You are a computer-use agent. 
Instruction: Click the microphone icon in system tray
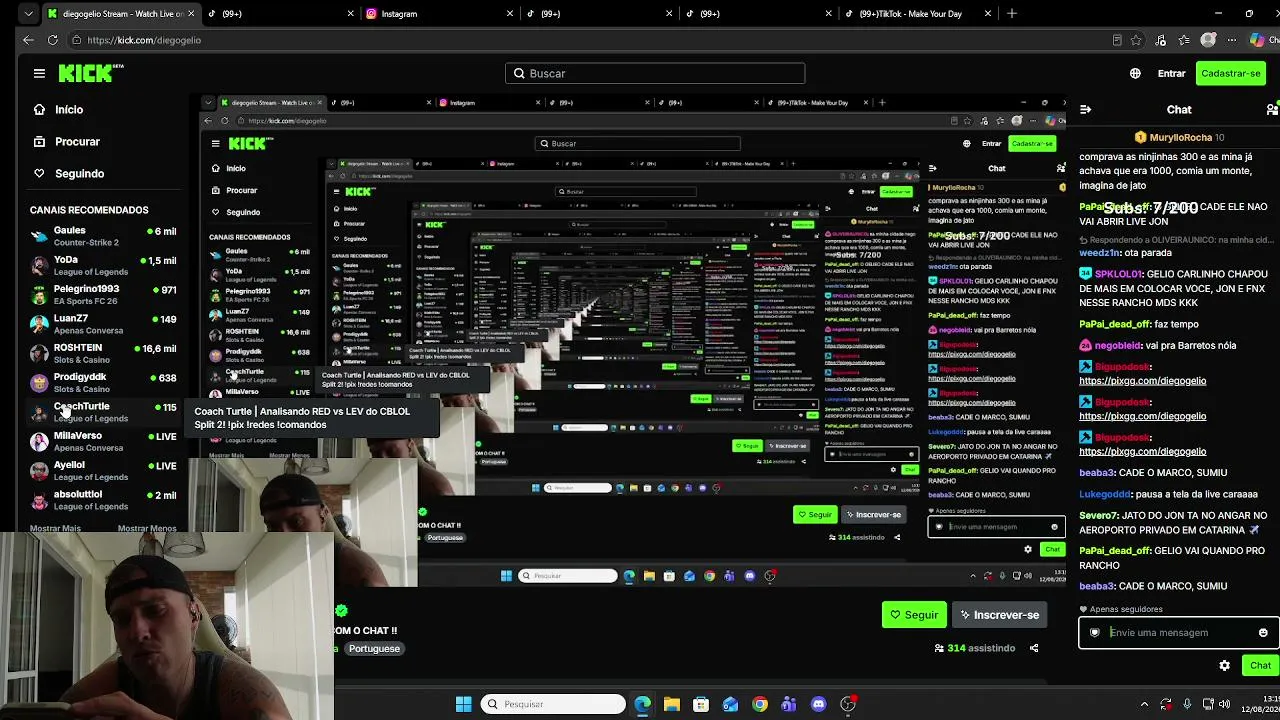[1187, 704]
